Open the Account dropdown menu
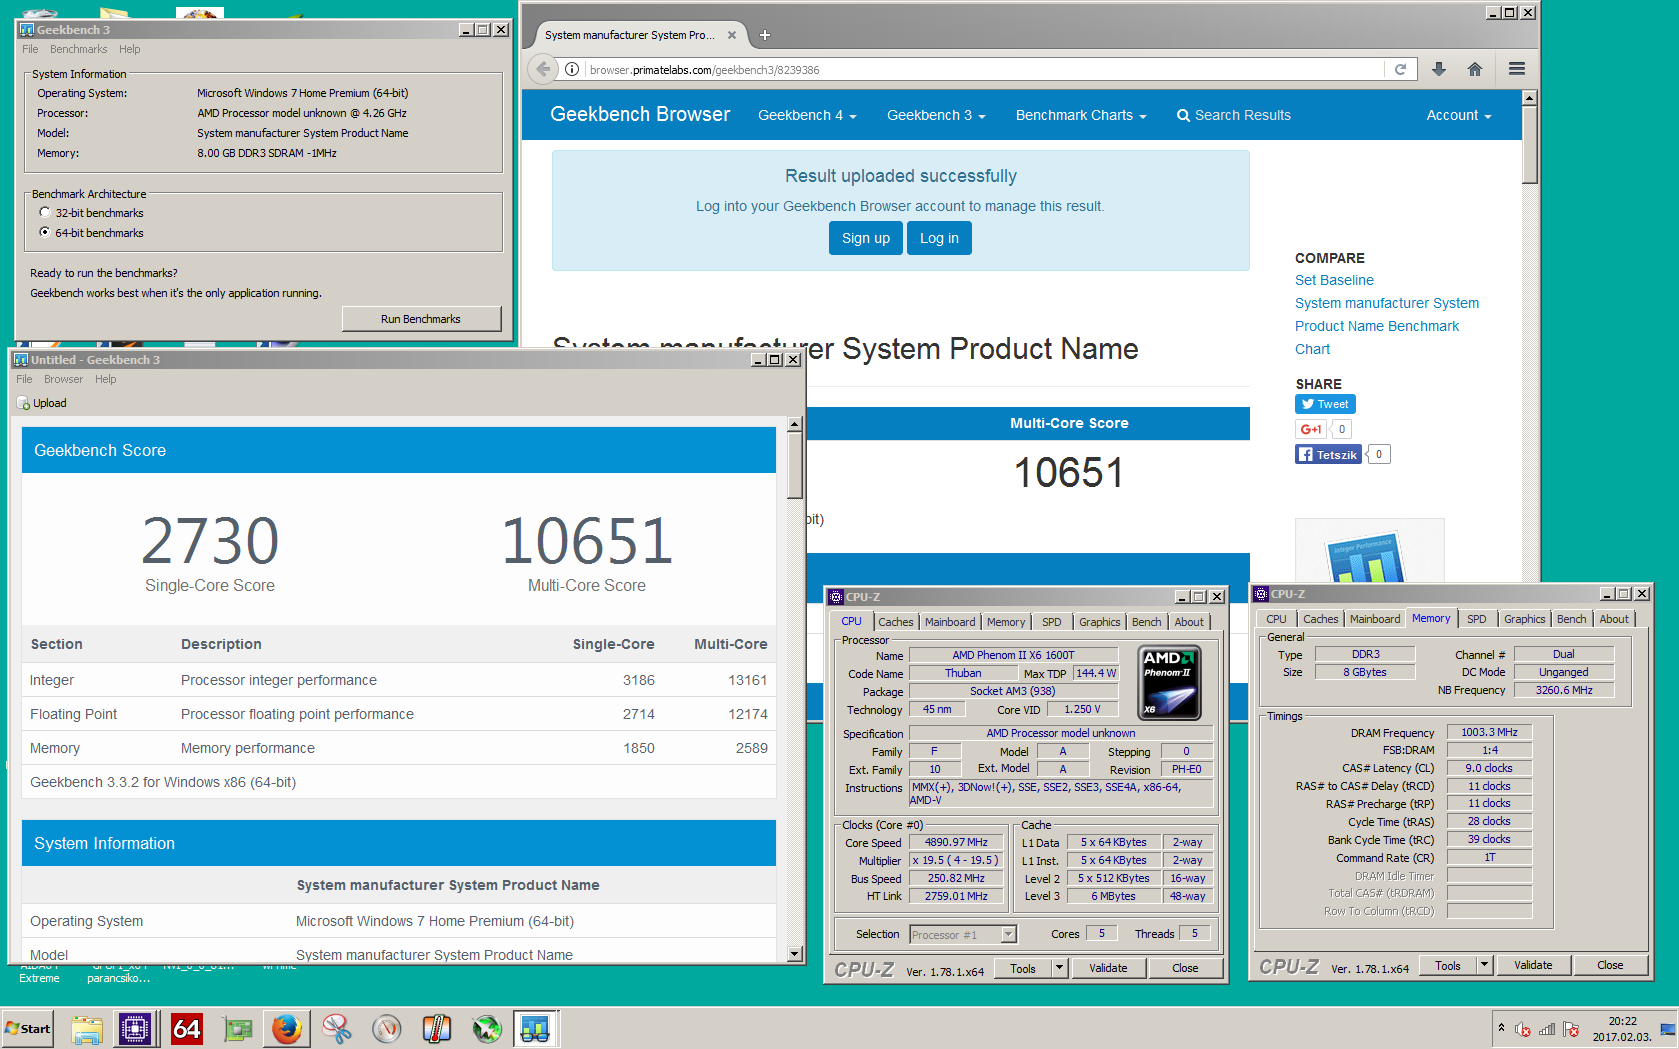The height and width of the screenshot is (1049, 1679). point(1459,115)
